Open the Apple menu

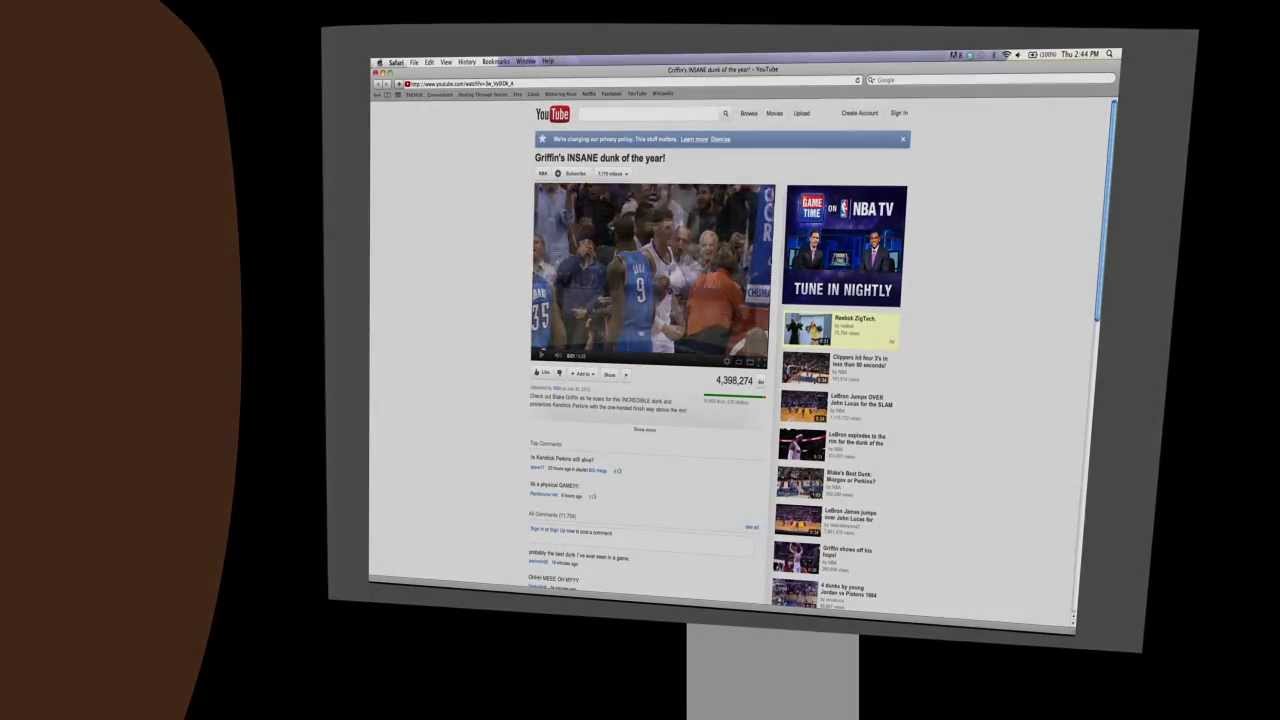click(379, 62)
